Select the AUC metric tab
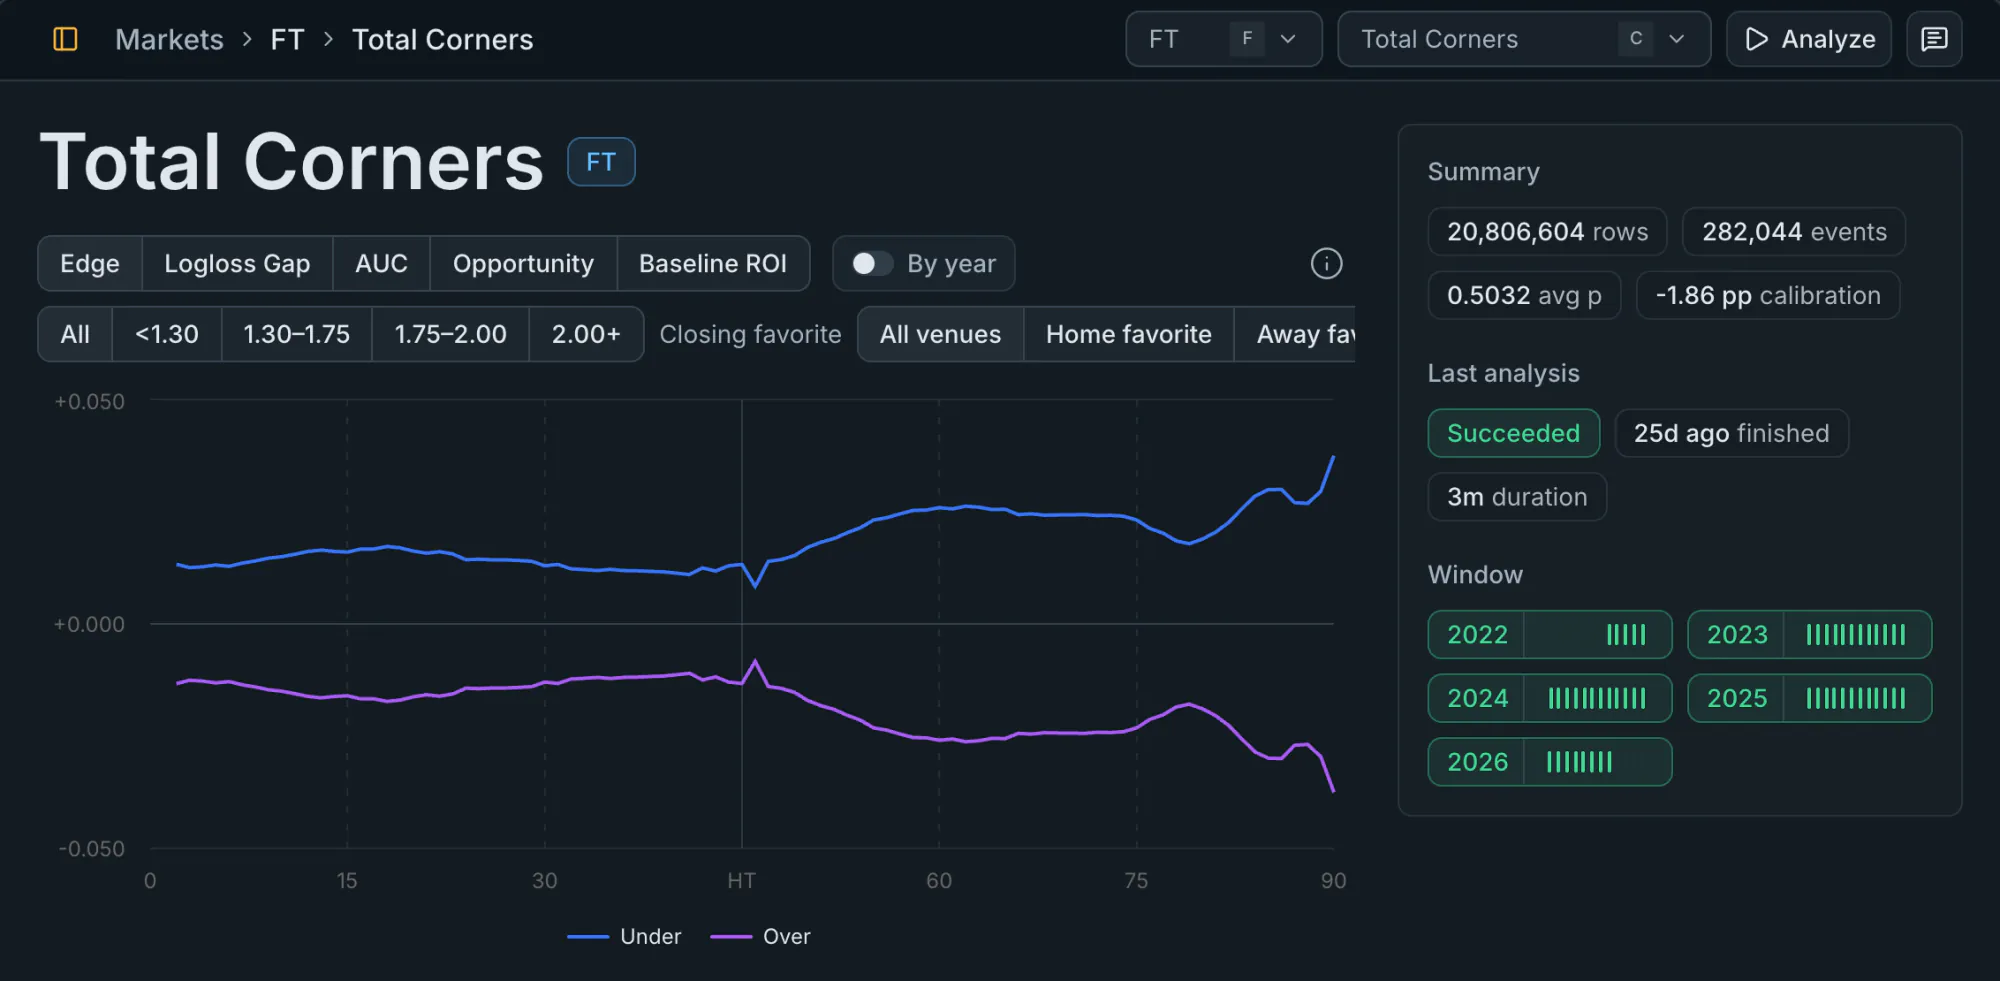The width and height of the screenshot is (2000, 981). (x=381, y=263)
